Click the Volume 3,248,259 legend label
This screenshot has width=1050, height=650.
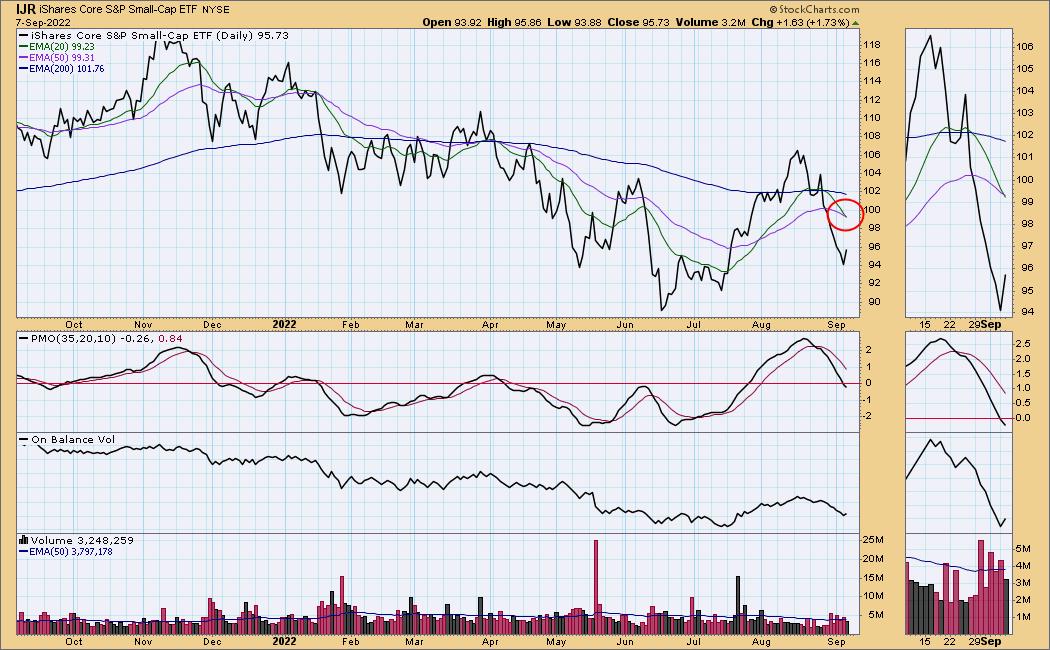[x=82, y=540]
